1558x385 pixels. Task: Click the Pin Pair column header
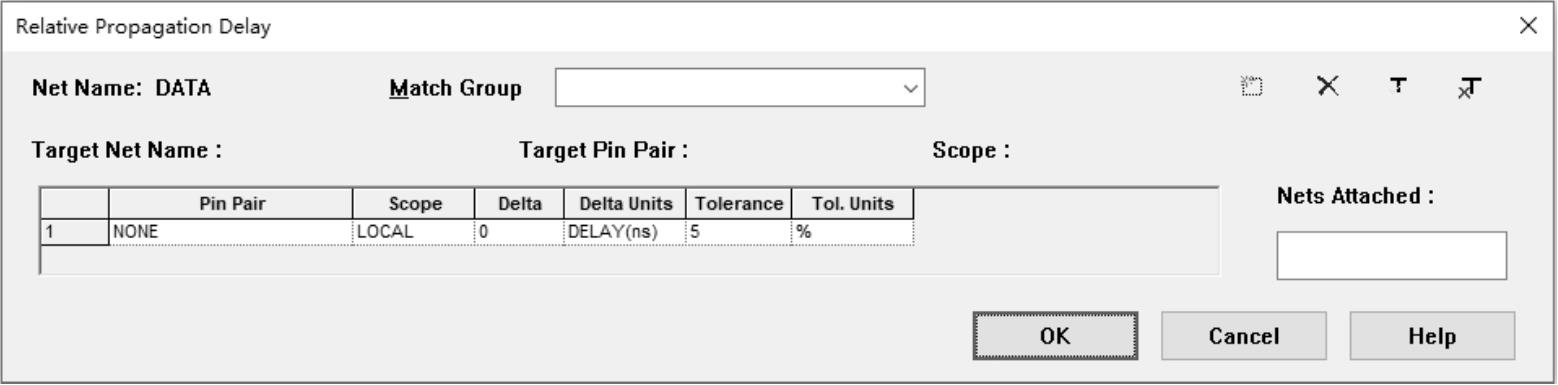click(x=230, y=204)
